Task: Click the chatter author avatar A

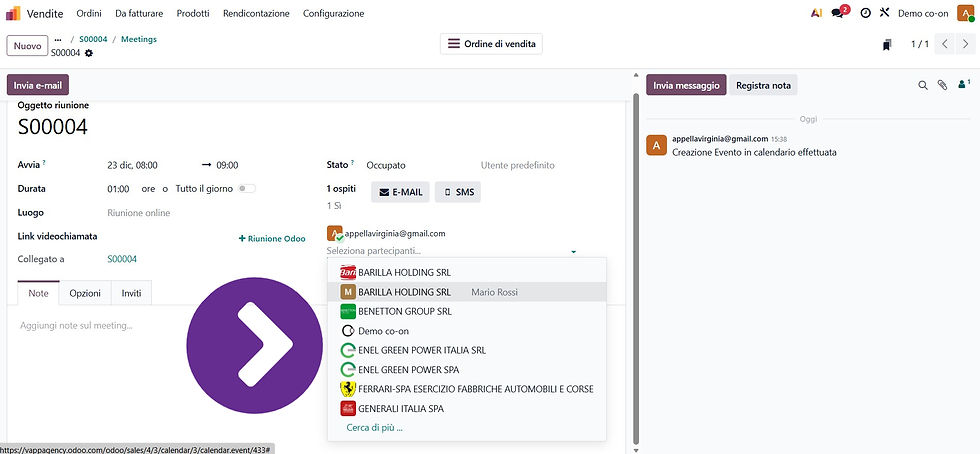Action: [656, 144]
